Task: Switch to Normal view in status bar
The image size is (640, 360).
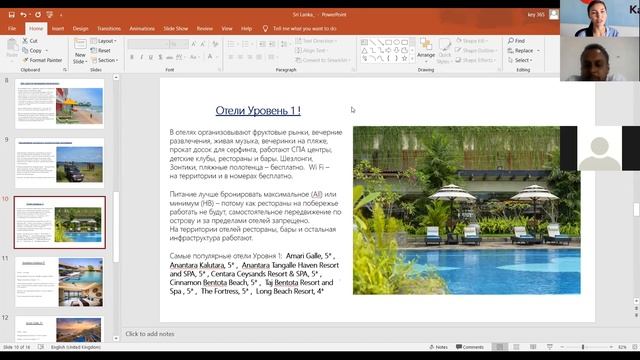Action: pyautogui.click(x=500, y=347)
